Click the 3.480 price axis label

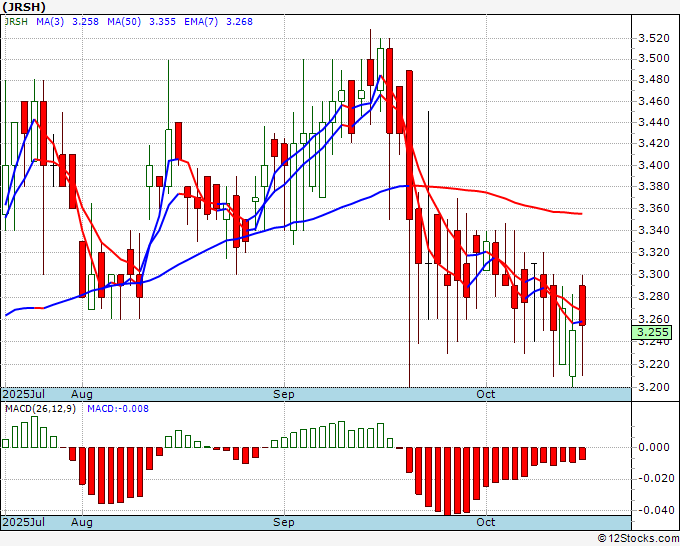[x=654, y=79]
